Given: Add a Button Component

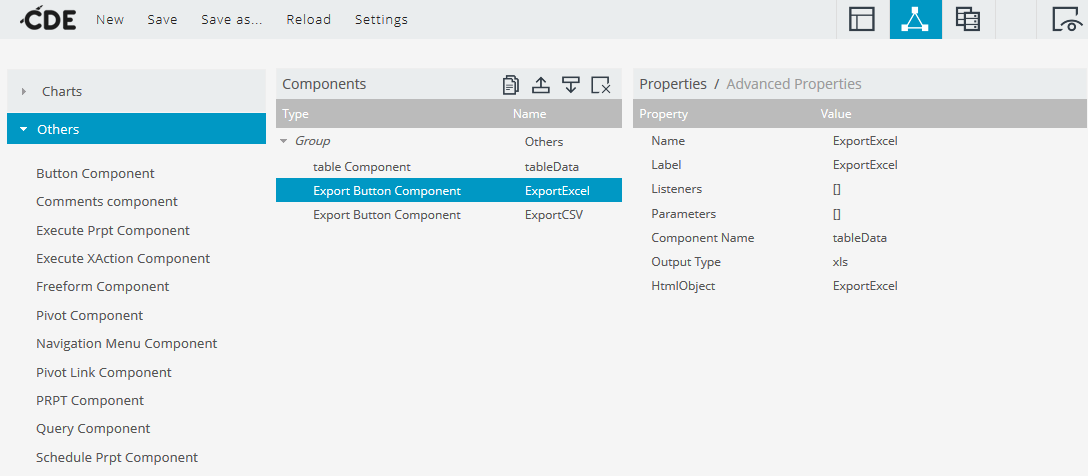Looking at the screenshot, I should pos(95,173).
